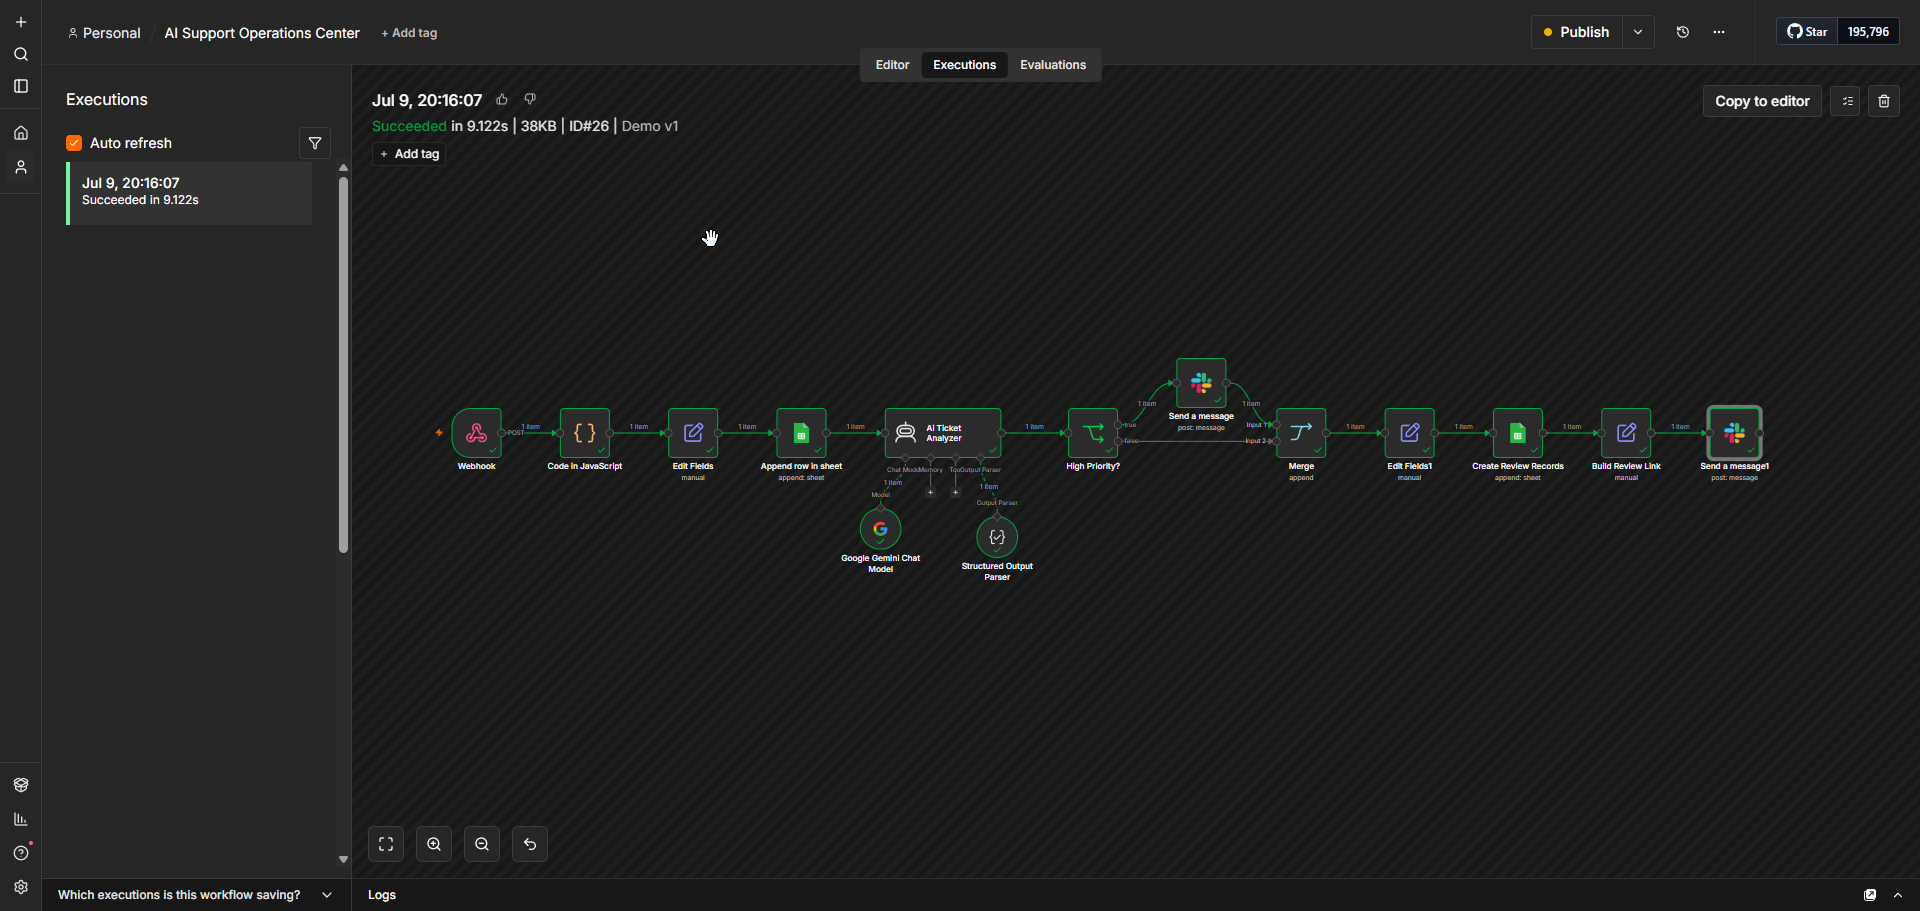Zoom out on the canvas
This screenshot has height=911, width=1920.
(482, 844)
